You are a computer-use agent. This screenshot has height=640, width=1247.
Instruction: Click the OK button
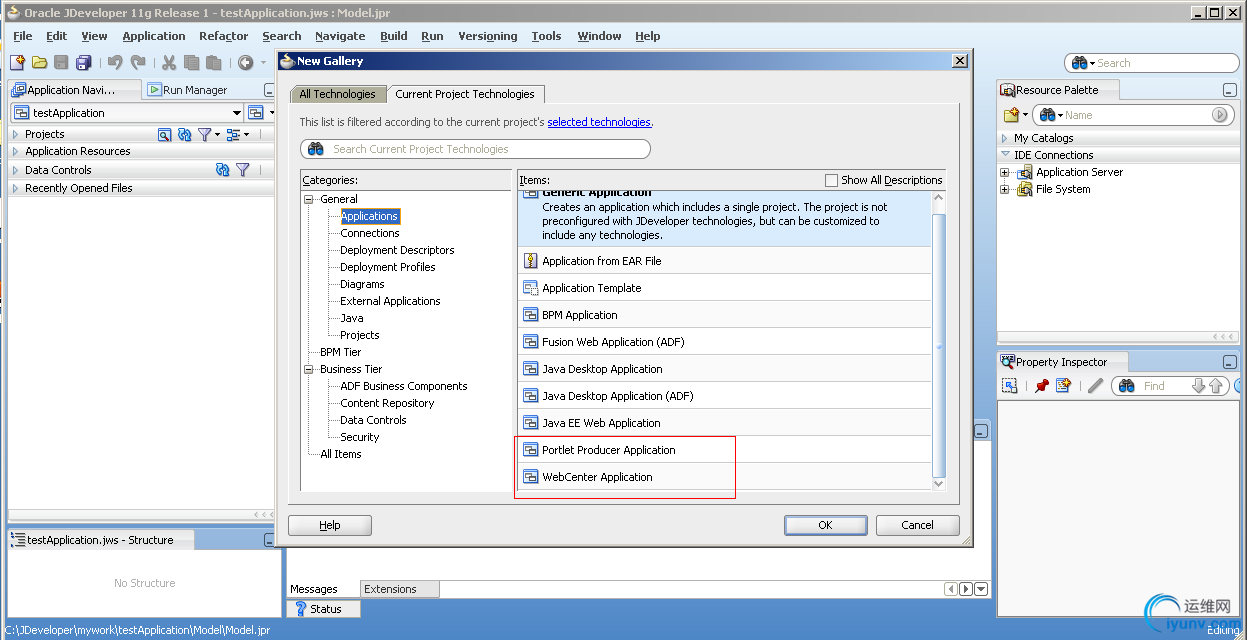[825, 525]
